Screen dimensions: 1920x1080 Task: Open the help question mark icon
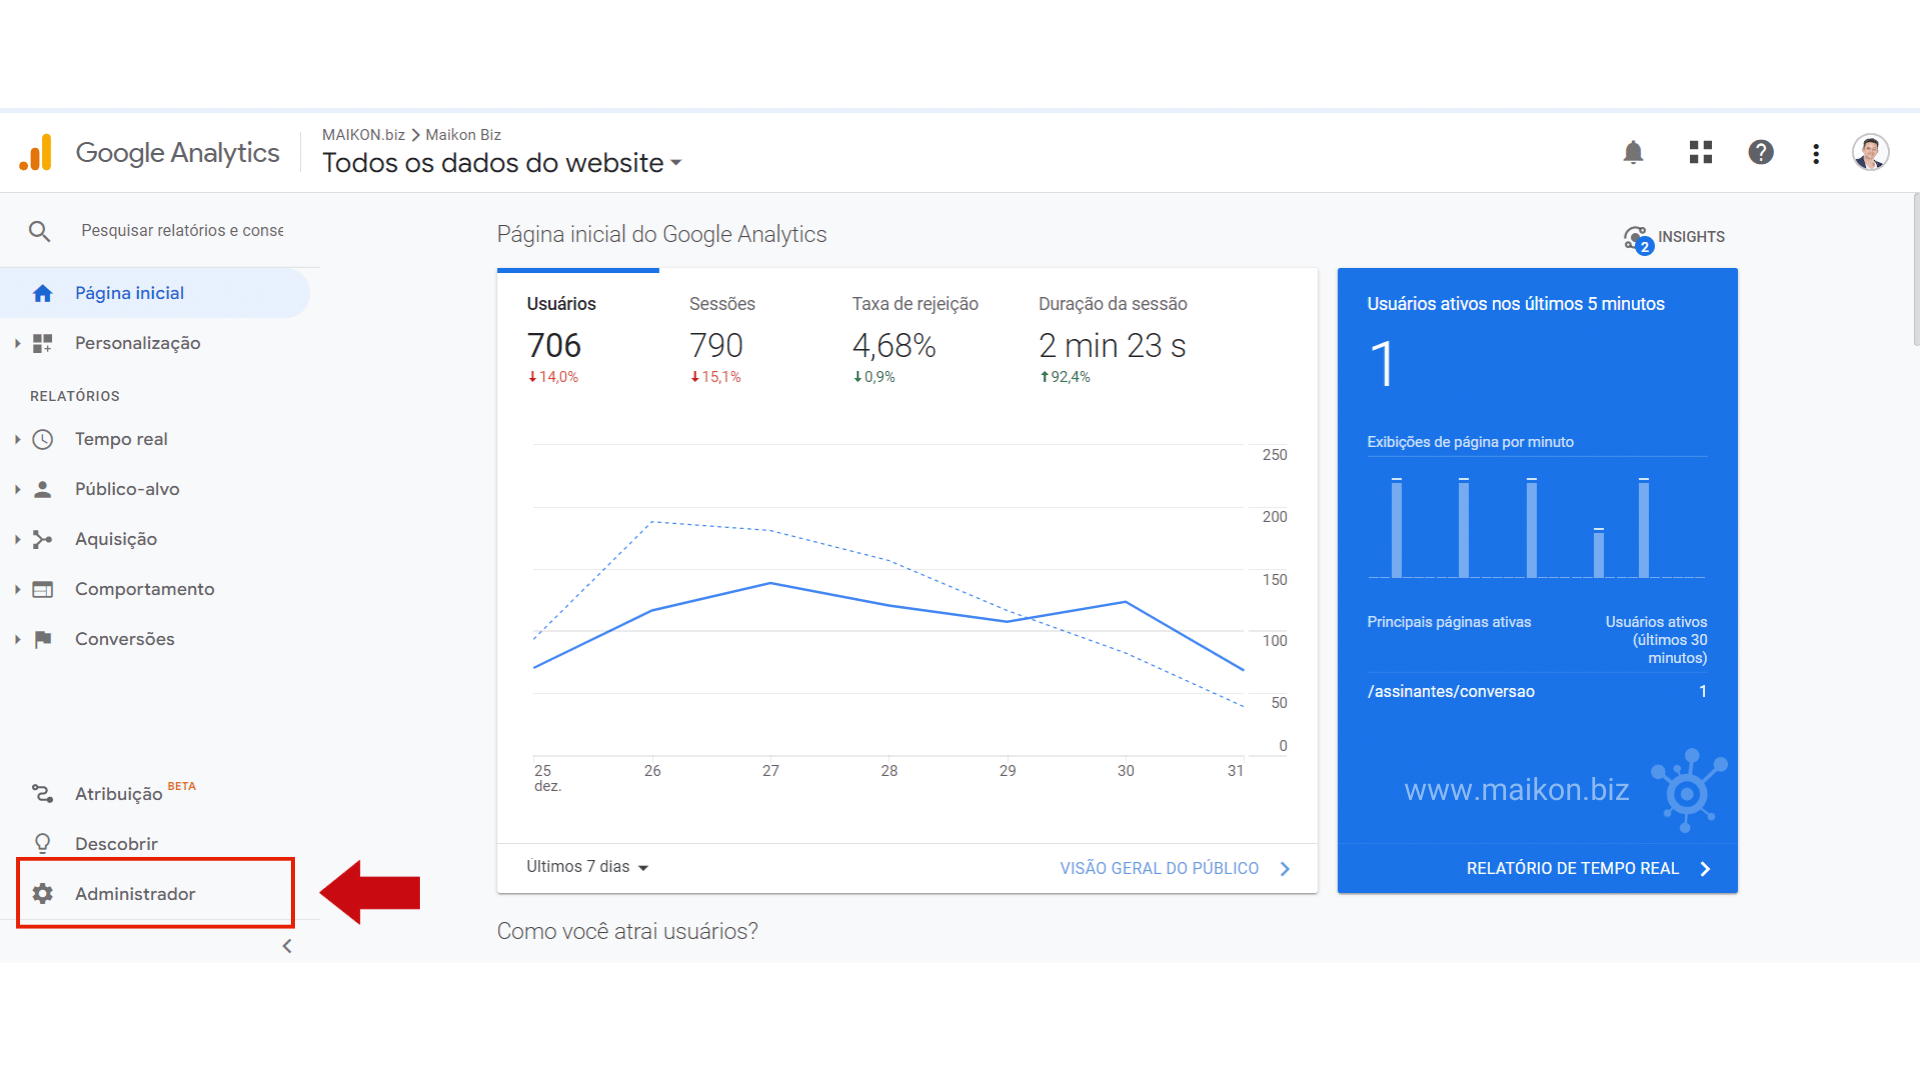(x=1761, y=152)
